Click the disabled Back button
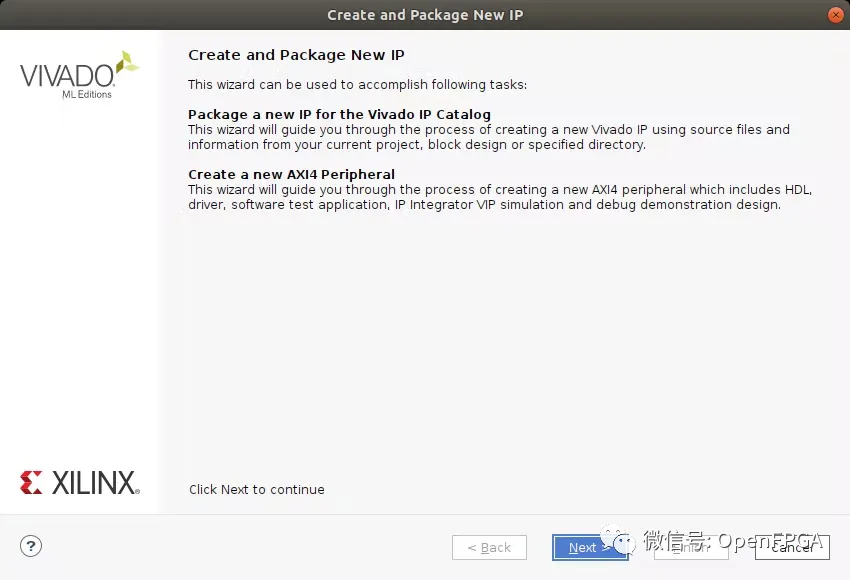Image resolution: width=850 pixels, height=580 pixels. tap(489, 547)
